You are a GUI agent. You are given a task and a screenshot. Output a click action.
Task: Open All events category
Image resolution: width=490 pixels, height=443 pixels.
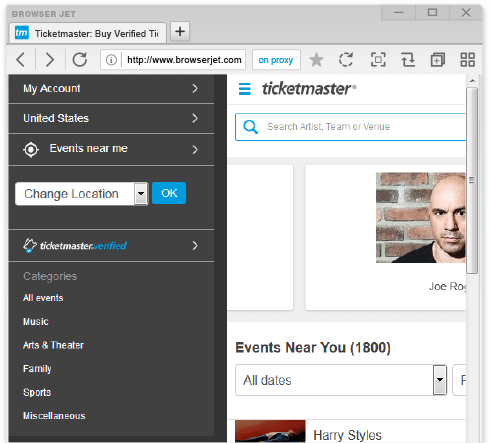43,298
